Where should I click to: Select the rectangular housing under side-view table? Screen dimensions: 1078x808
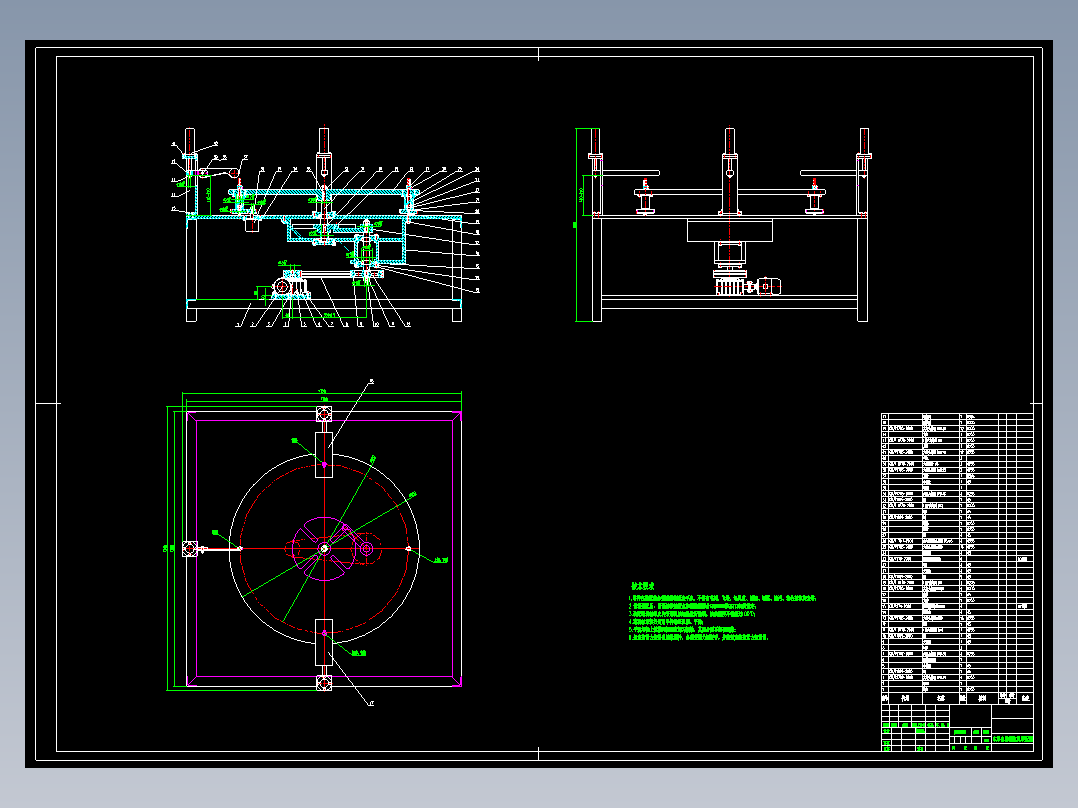tap(729, 230)
